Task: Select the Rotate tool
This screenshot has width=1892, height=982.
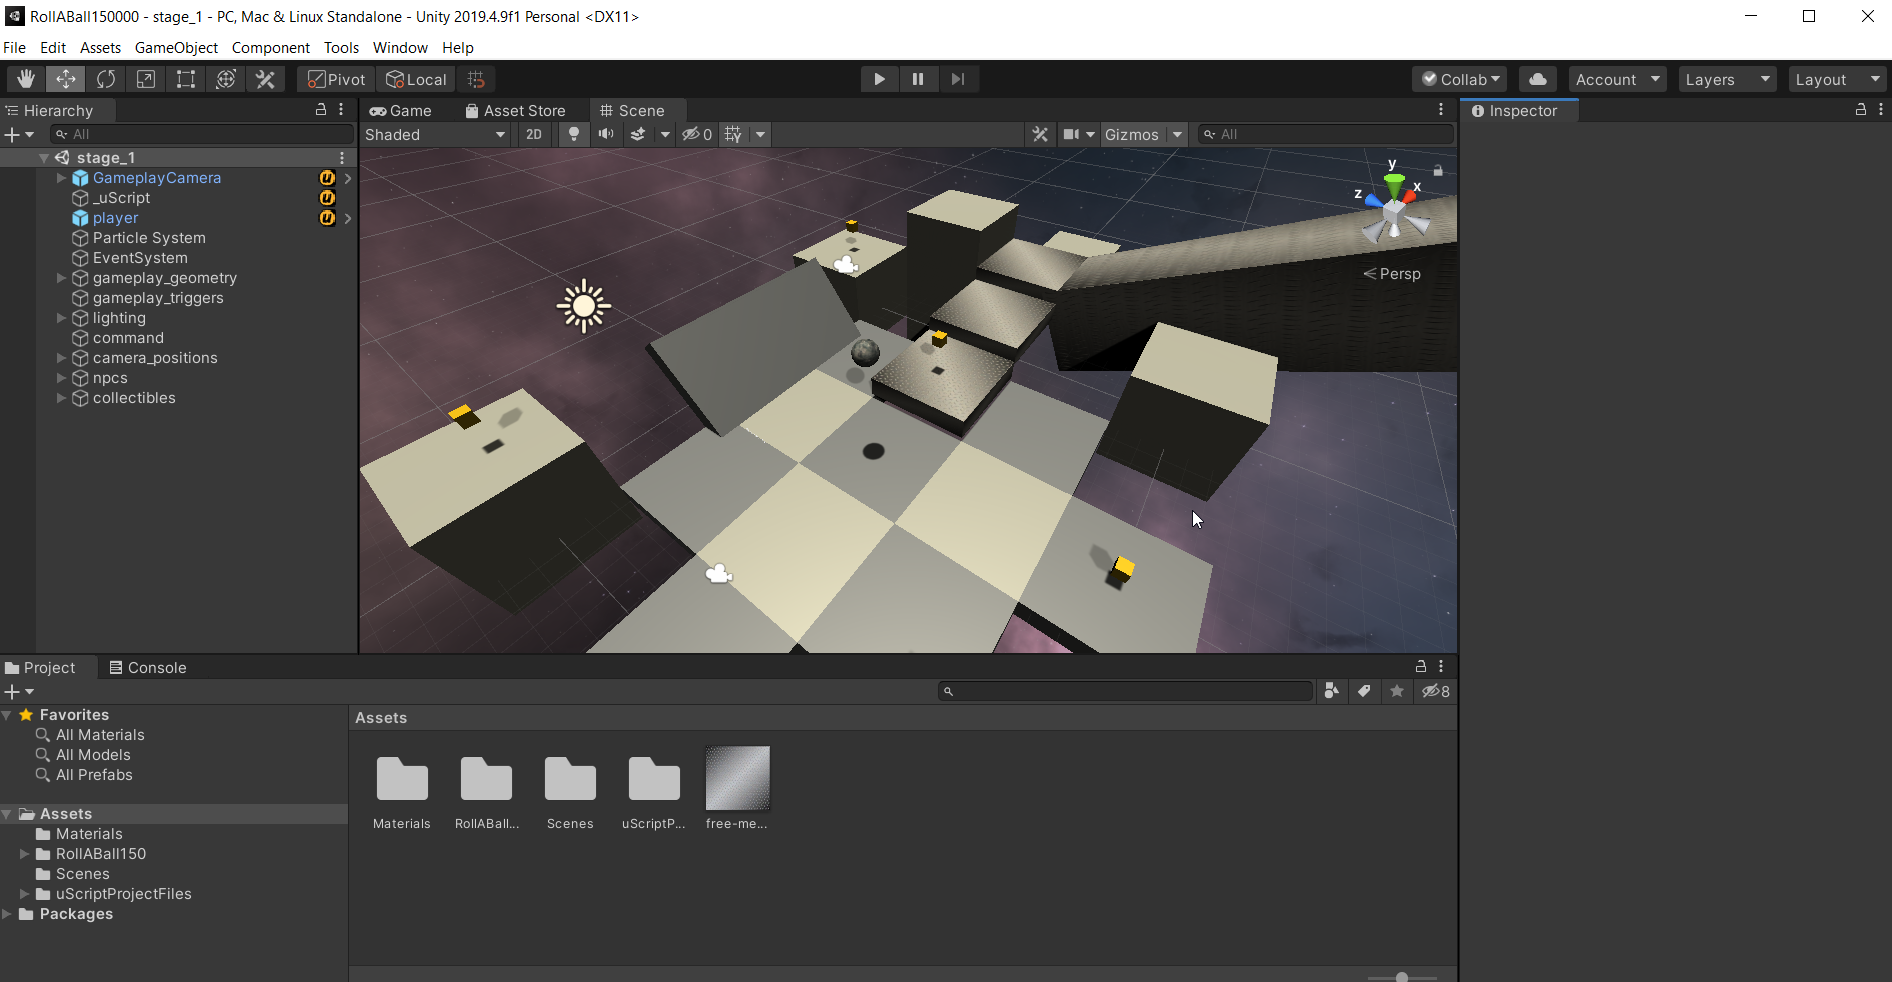Action: pyautogui.click(x=106, y=79)
